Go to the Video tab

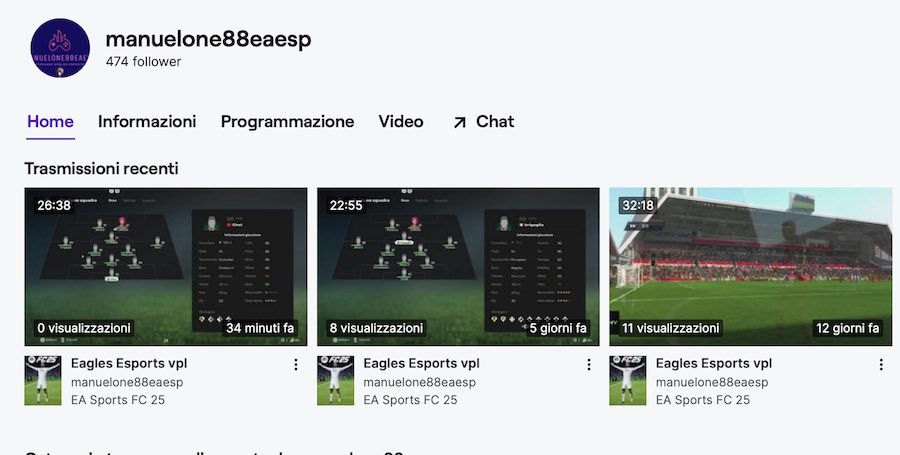click(x=401, y=122)
